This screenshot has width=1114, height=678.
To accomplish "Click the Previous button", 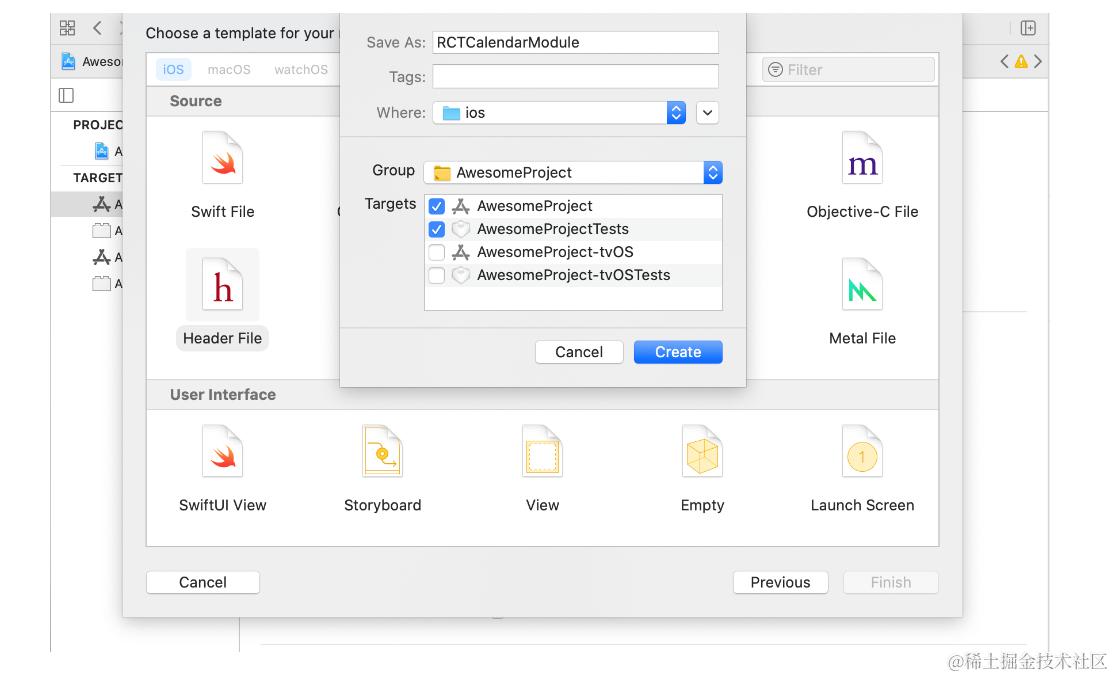I will pos(780,582).
